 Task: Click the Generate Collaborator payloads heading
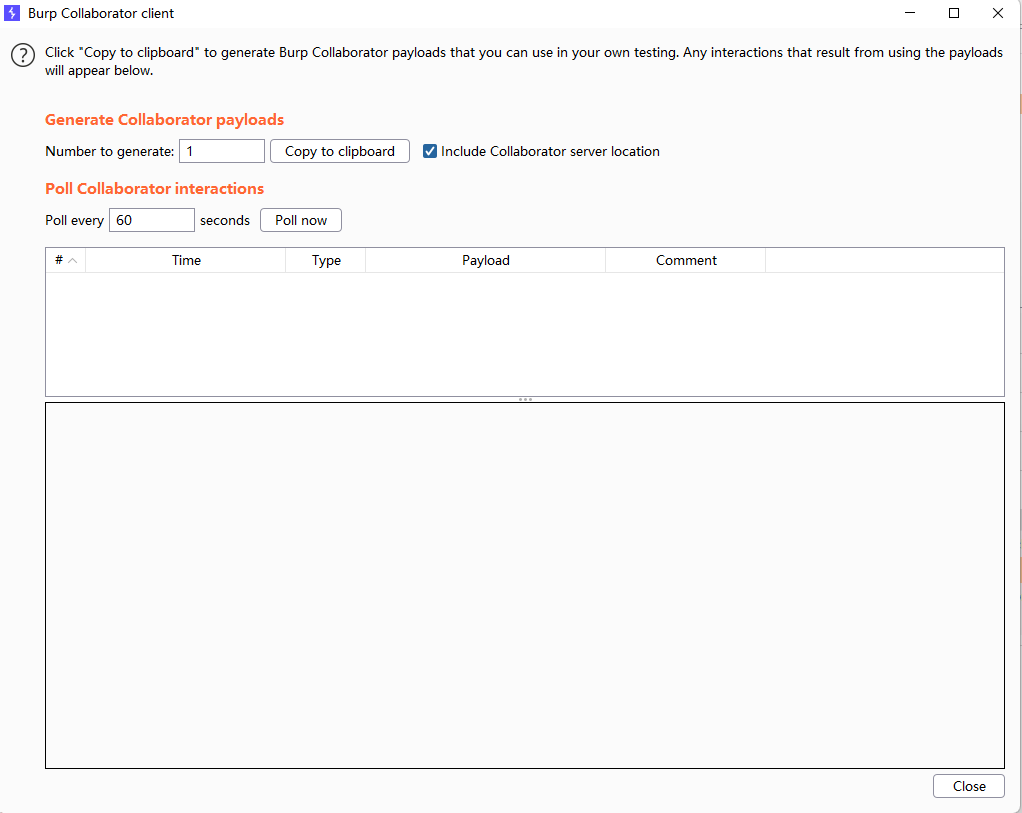[x=164, y=120]
